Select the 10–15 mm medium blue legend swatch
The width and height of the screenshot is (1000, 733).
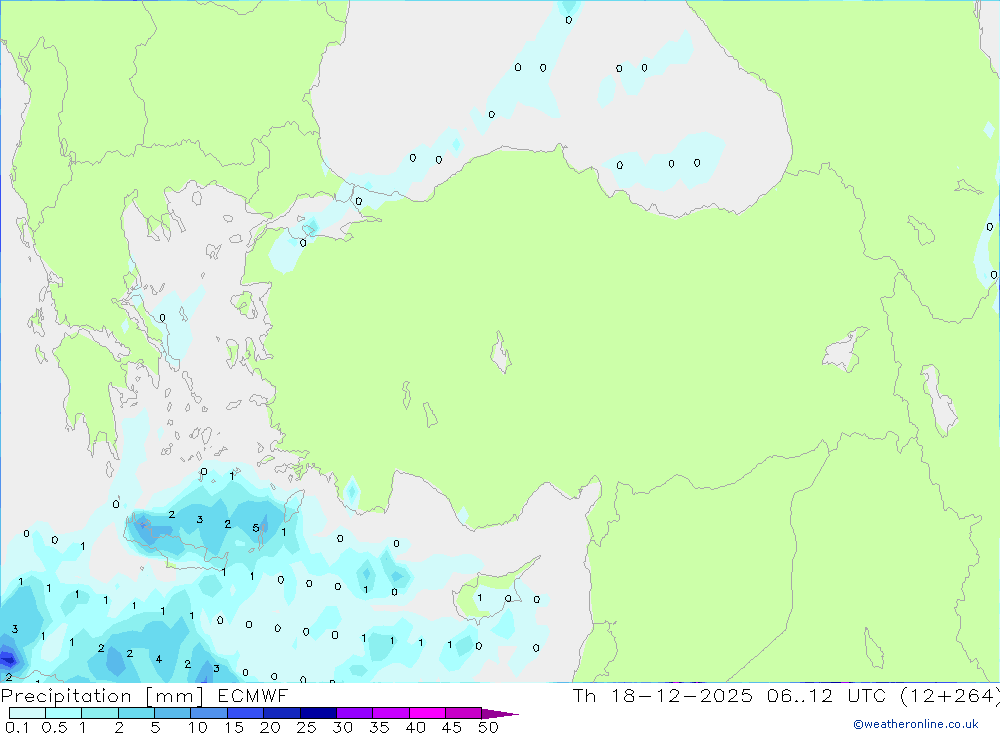(x=209, y=713)
